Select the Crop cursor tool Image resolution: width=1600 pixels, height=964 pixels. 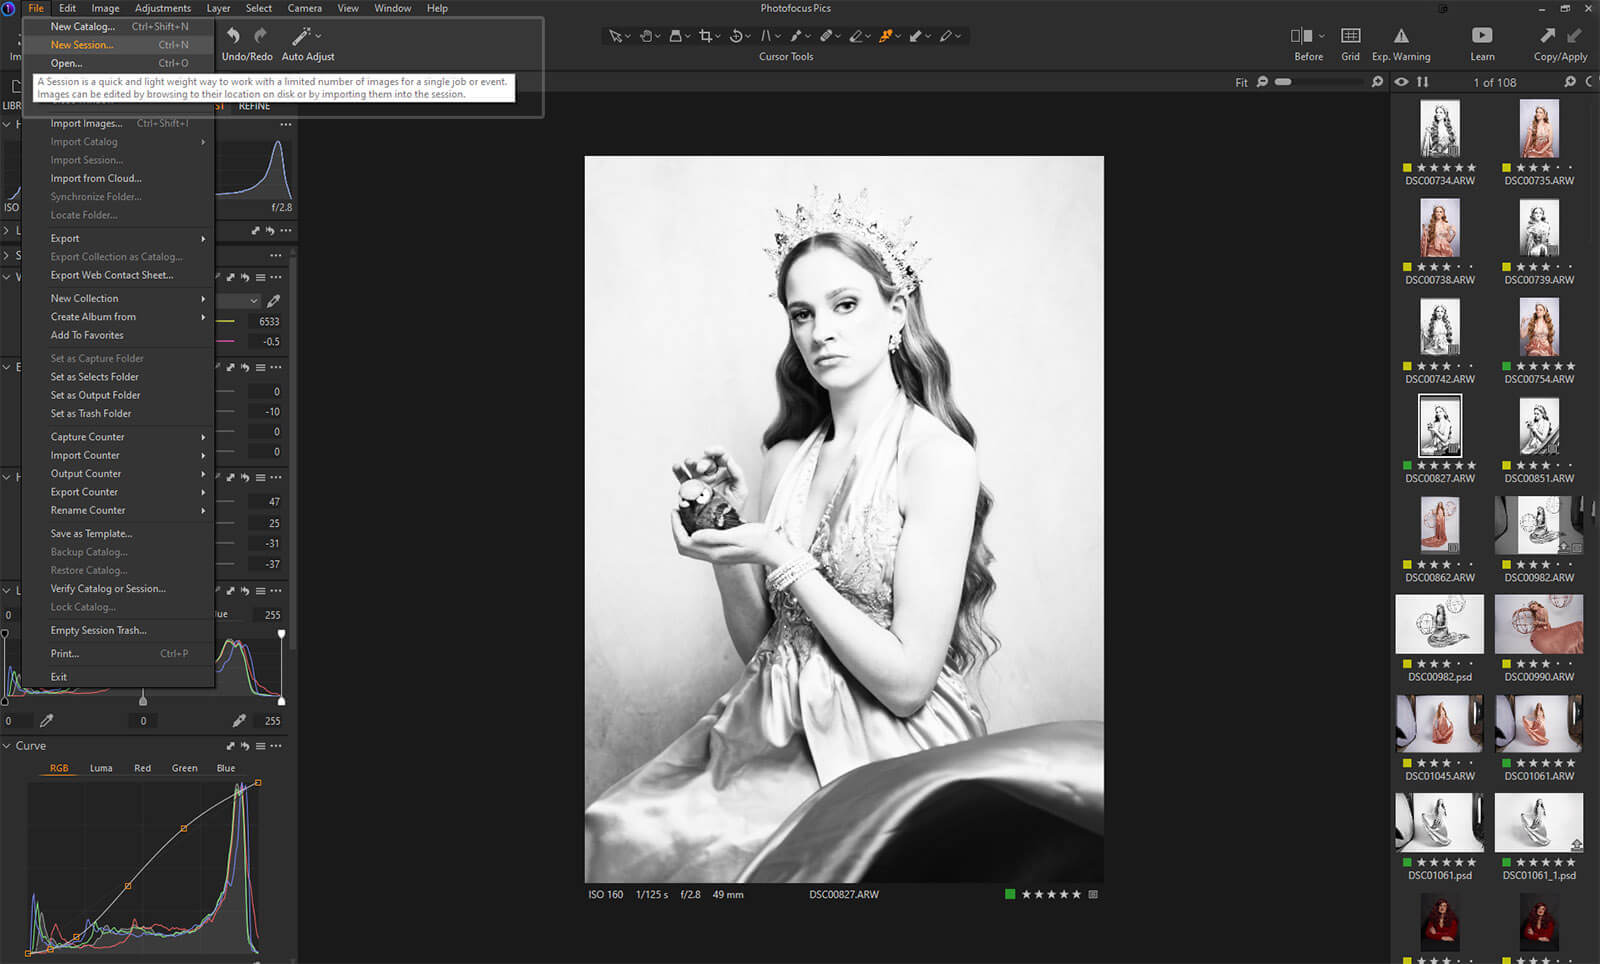click(706, 36)
